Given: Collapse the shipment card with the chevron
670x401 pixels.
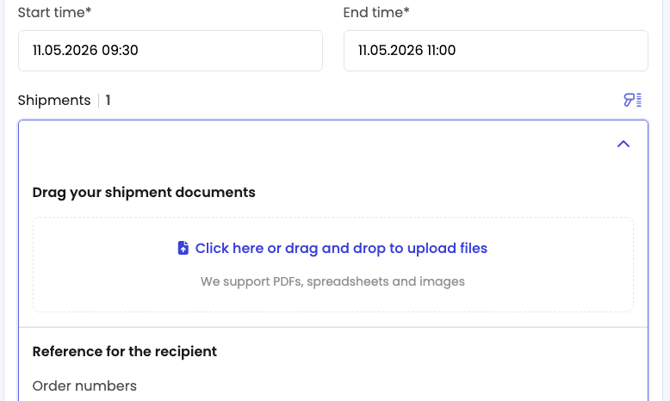Looking at the screenshot, I should coord(623,144).
